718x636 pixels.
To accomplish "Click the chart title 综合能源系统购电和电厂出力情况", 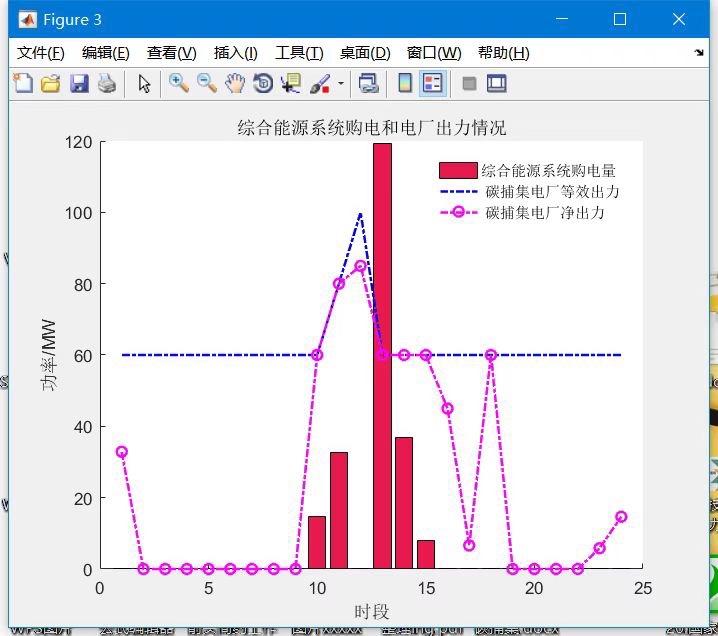I will pos(371,128).
